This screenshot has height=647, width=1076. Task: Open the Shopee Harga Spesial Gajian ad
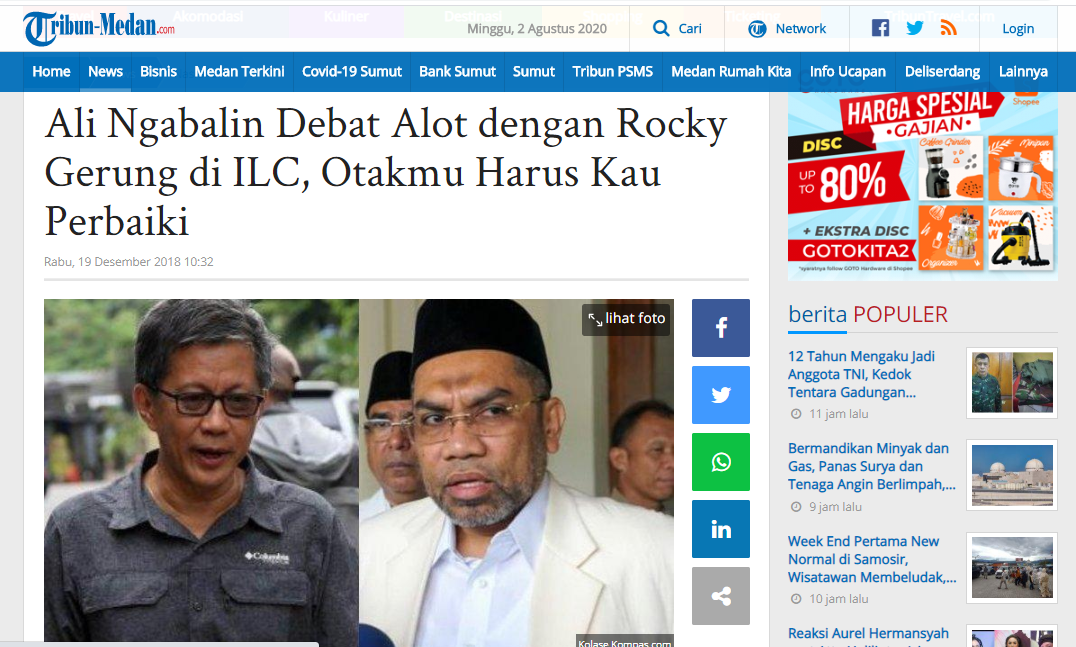click(922, 186)
